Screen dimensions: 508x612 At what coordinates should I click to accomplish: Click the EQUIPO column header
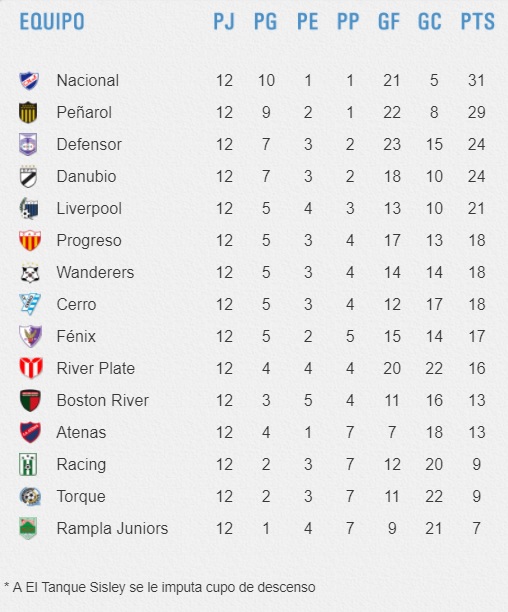pos(52,21)
